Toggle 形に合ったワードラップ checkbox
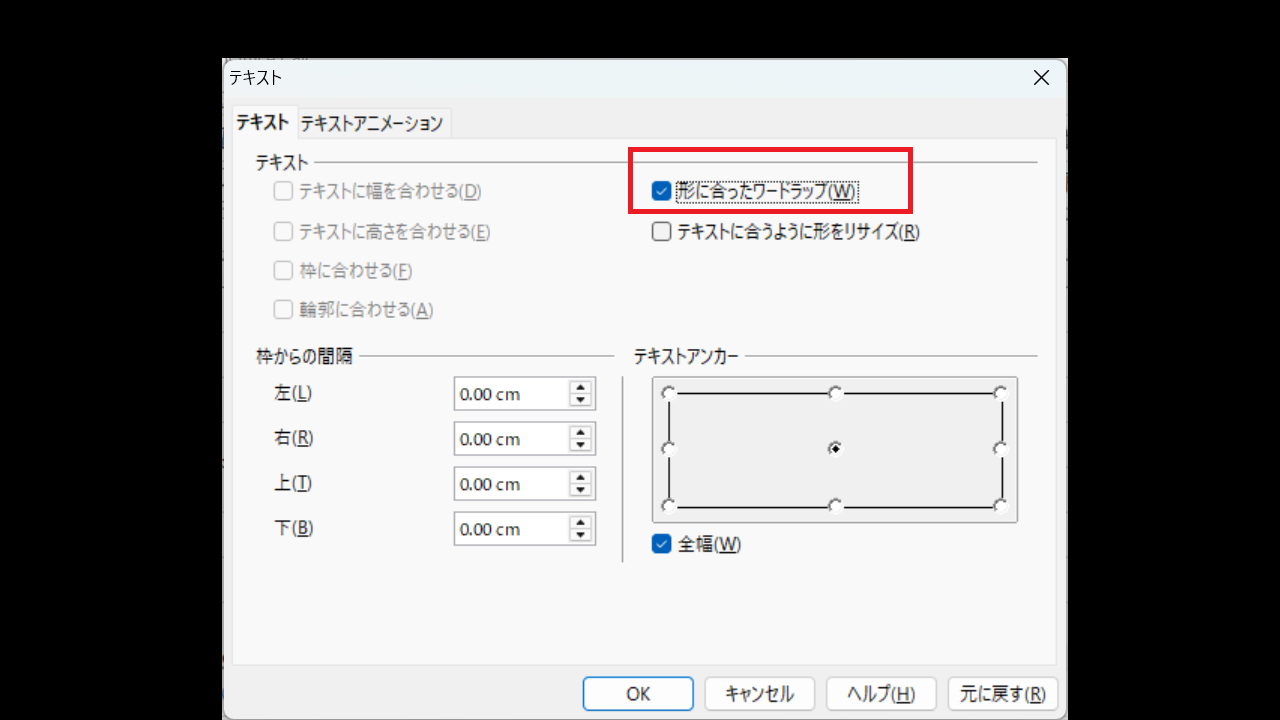Screen dimensions: 1280x720 (661, 191)
